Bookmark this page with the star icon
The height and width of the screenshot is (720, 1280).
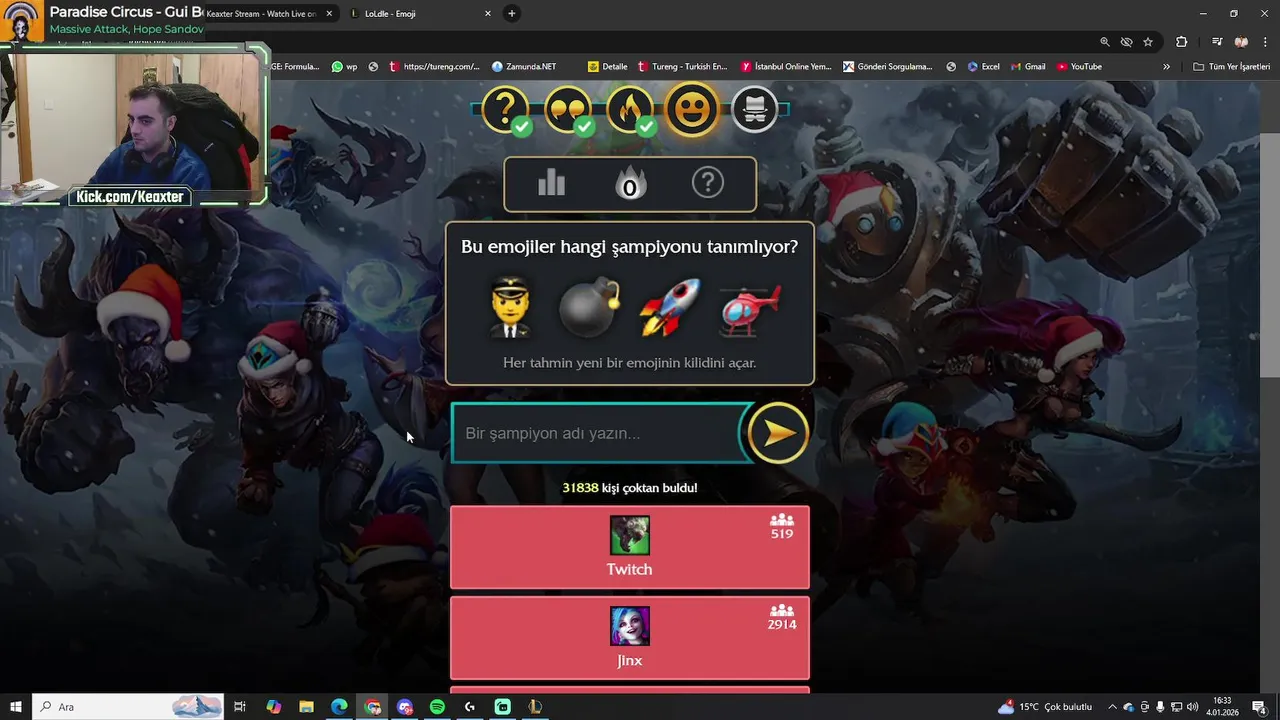click(x=1148, y=42)
